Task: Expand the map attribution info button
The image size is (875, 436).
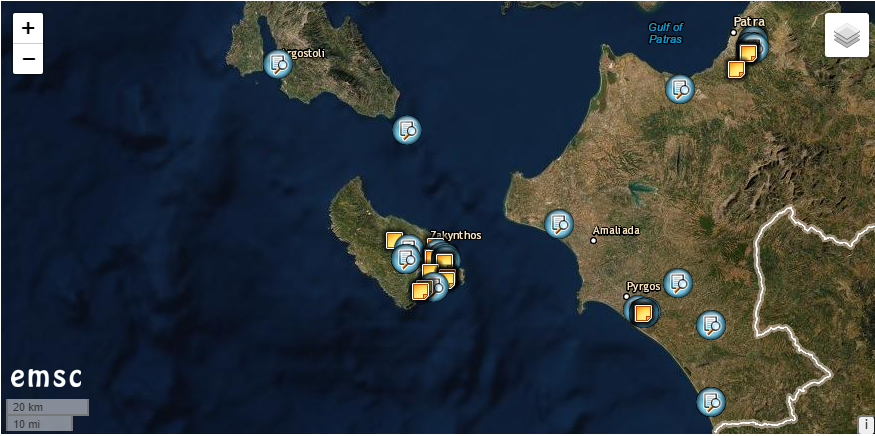Action: pyautogui.click(x=865, y=424)
